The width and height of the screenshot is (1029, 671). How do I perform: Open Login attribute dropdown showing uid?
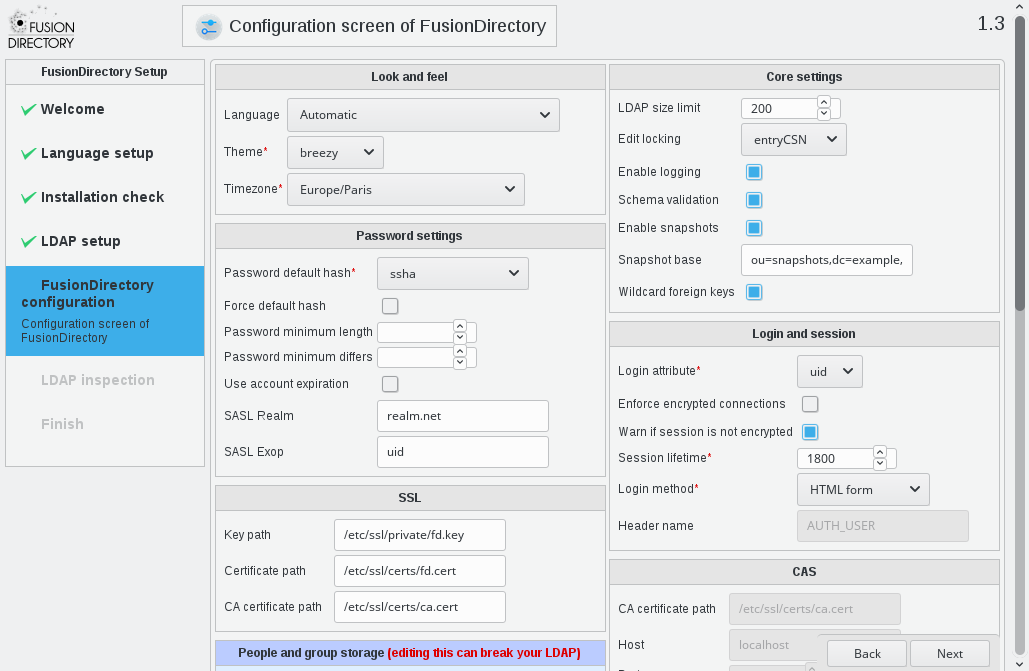(830, 372)
